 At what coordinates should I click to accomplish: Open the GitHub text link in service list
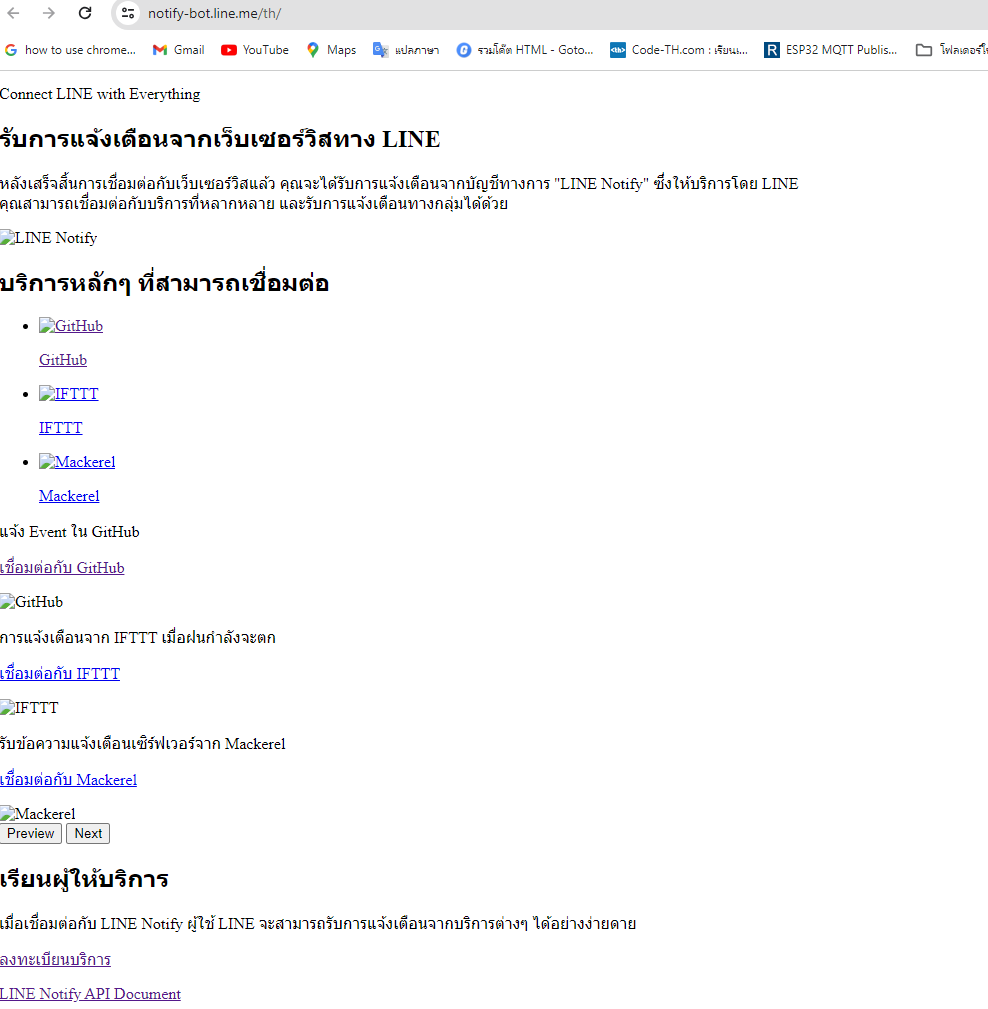click(63, 360)
